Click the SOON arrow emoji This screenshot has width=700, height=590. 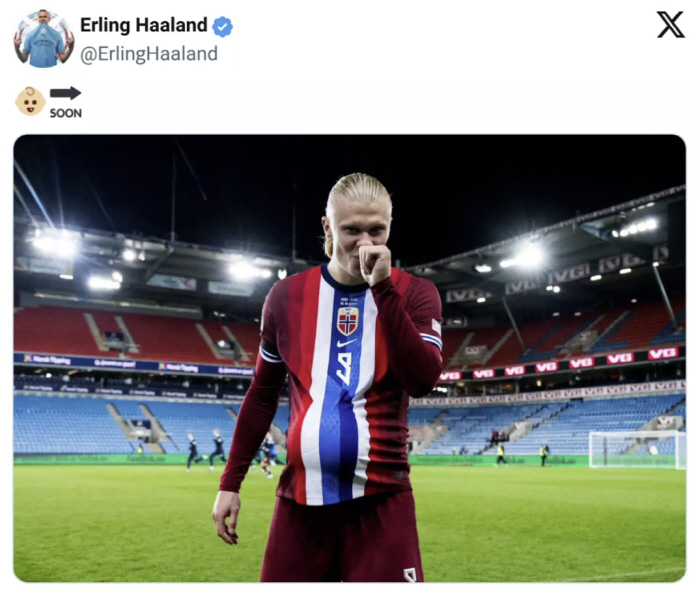point(66,103)
